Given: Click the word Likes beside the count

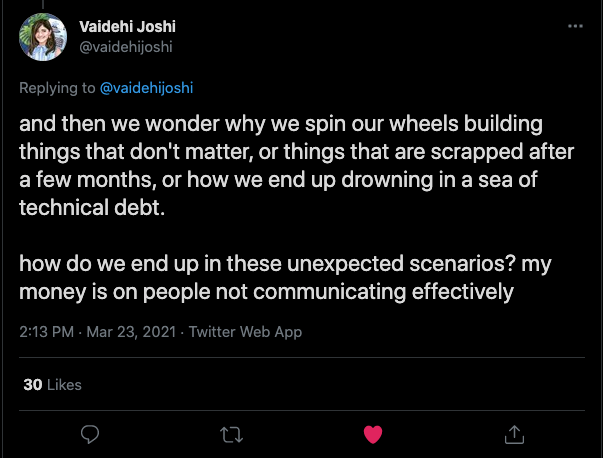Looking at the screenshot, I should tap(64, 385).
